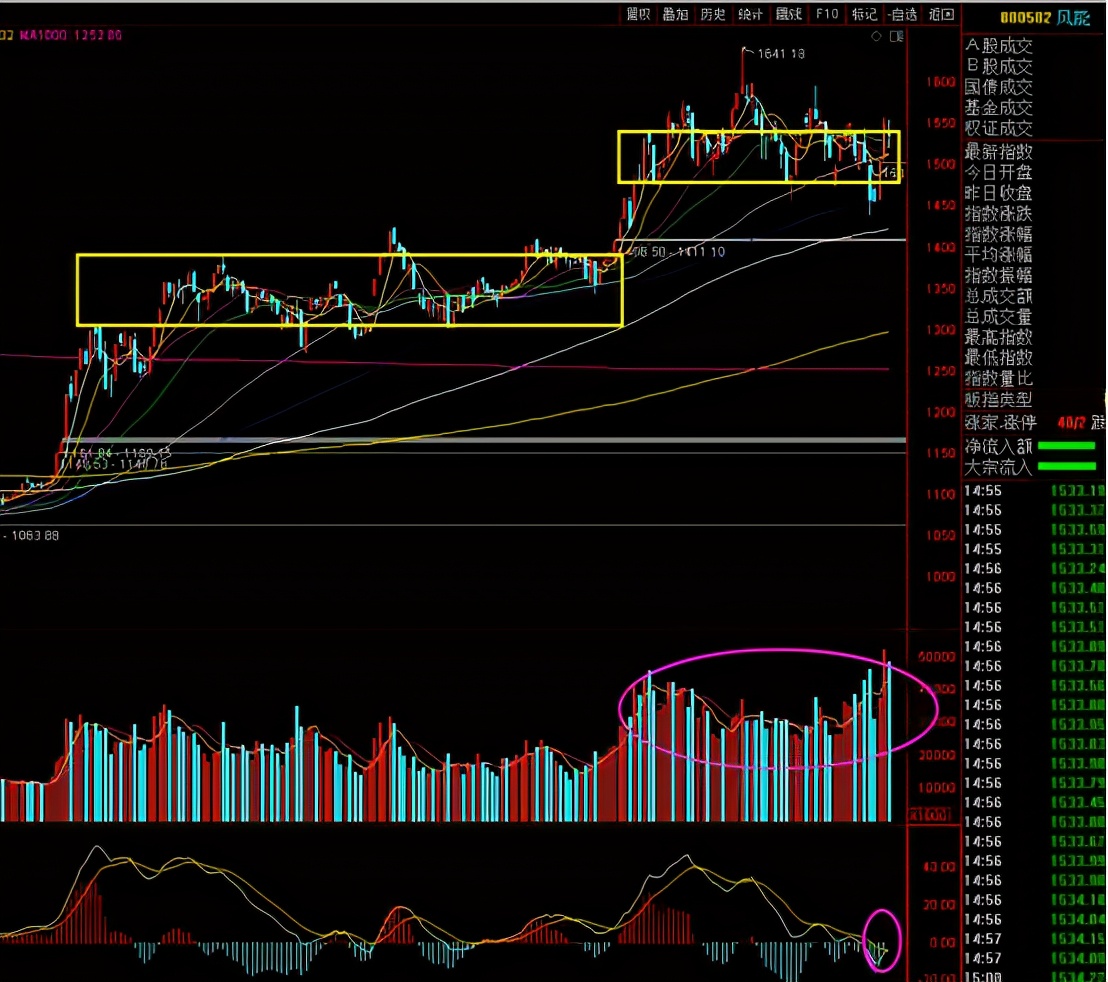Click the 60000 volume axis label
This screenshot has height=982, width=1108.
point(937,656)
